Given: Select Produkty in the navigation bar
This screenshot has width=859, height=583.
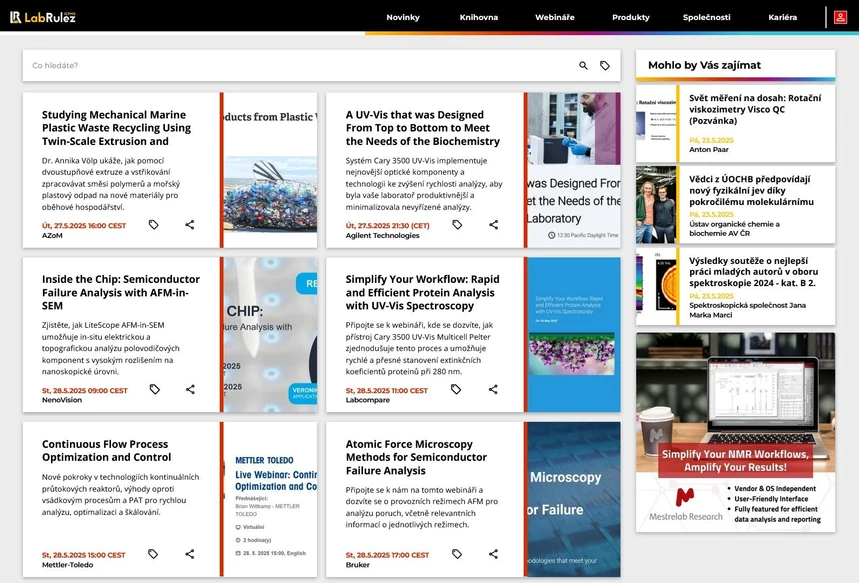Looking at the screenshot, I should pos(631,17).
